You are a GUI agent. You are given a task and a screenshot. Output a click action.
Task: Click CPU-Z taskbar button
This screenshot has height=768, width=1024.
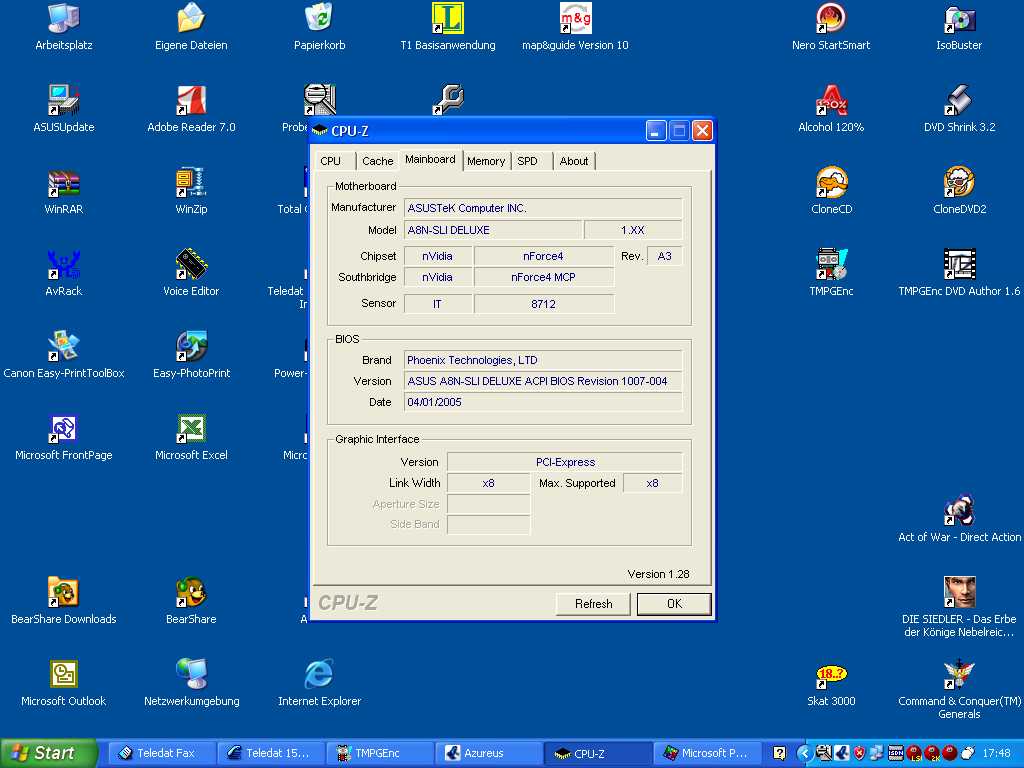point(596,753)
